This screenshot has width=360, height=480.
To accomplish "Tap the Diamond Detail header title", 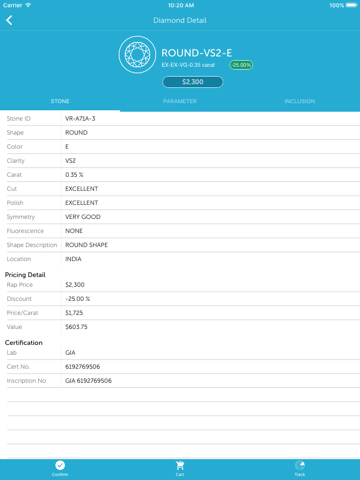I will [x=180, y=20].
